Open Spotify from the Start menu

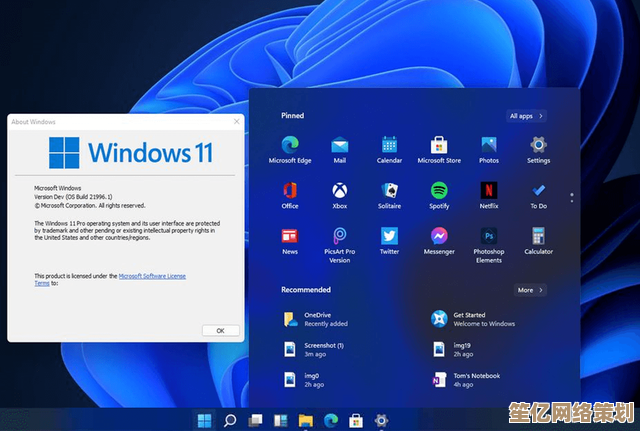click(x=439, y=191)
